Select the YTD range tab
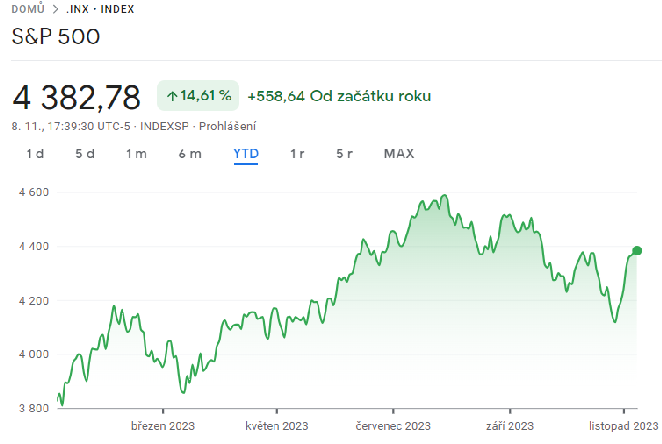The image size is (662, 444). (x=246, y=154)
